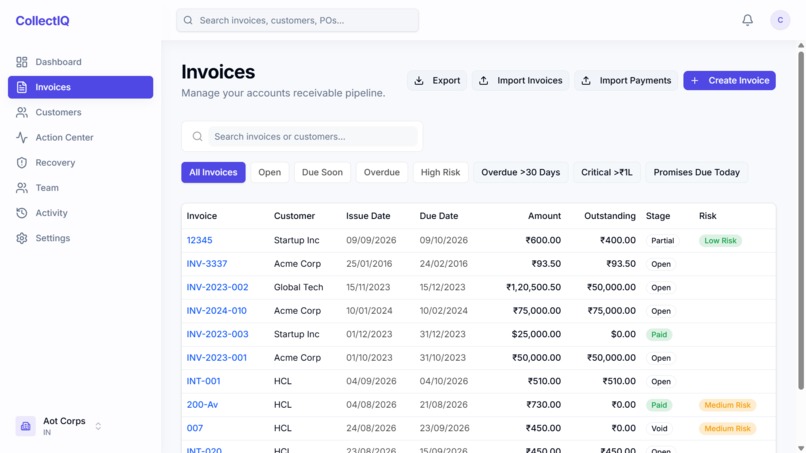Image resolution: width=806 pixels, height=453 pixels.
Task: Click the Activity history clock icon
Action: [22, 213]
